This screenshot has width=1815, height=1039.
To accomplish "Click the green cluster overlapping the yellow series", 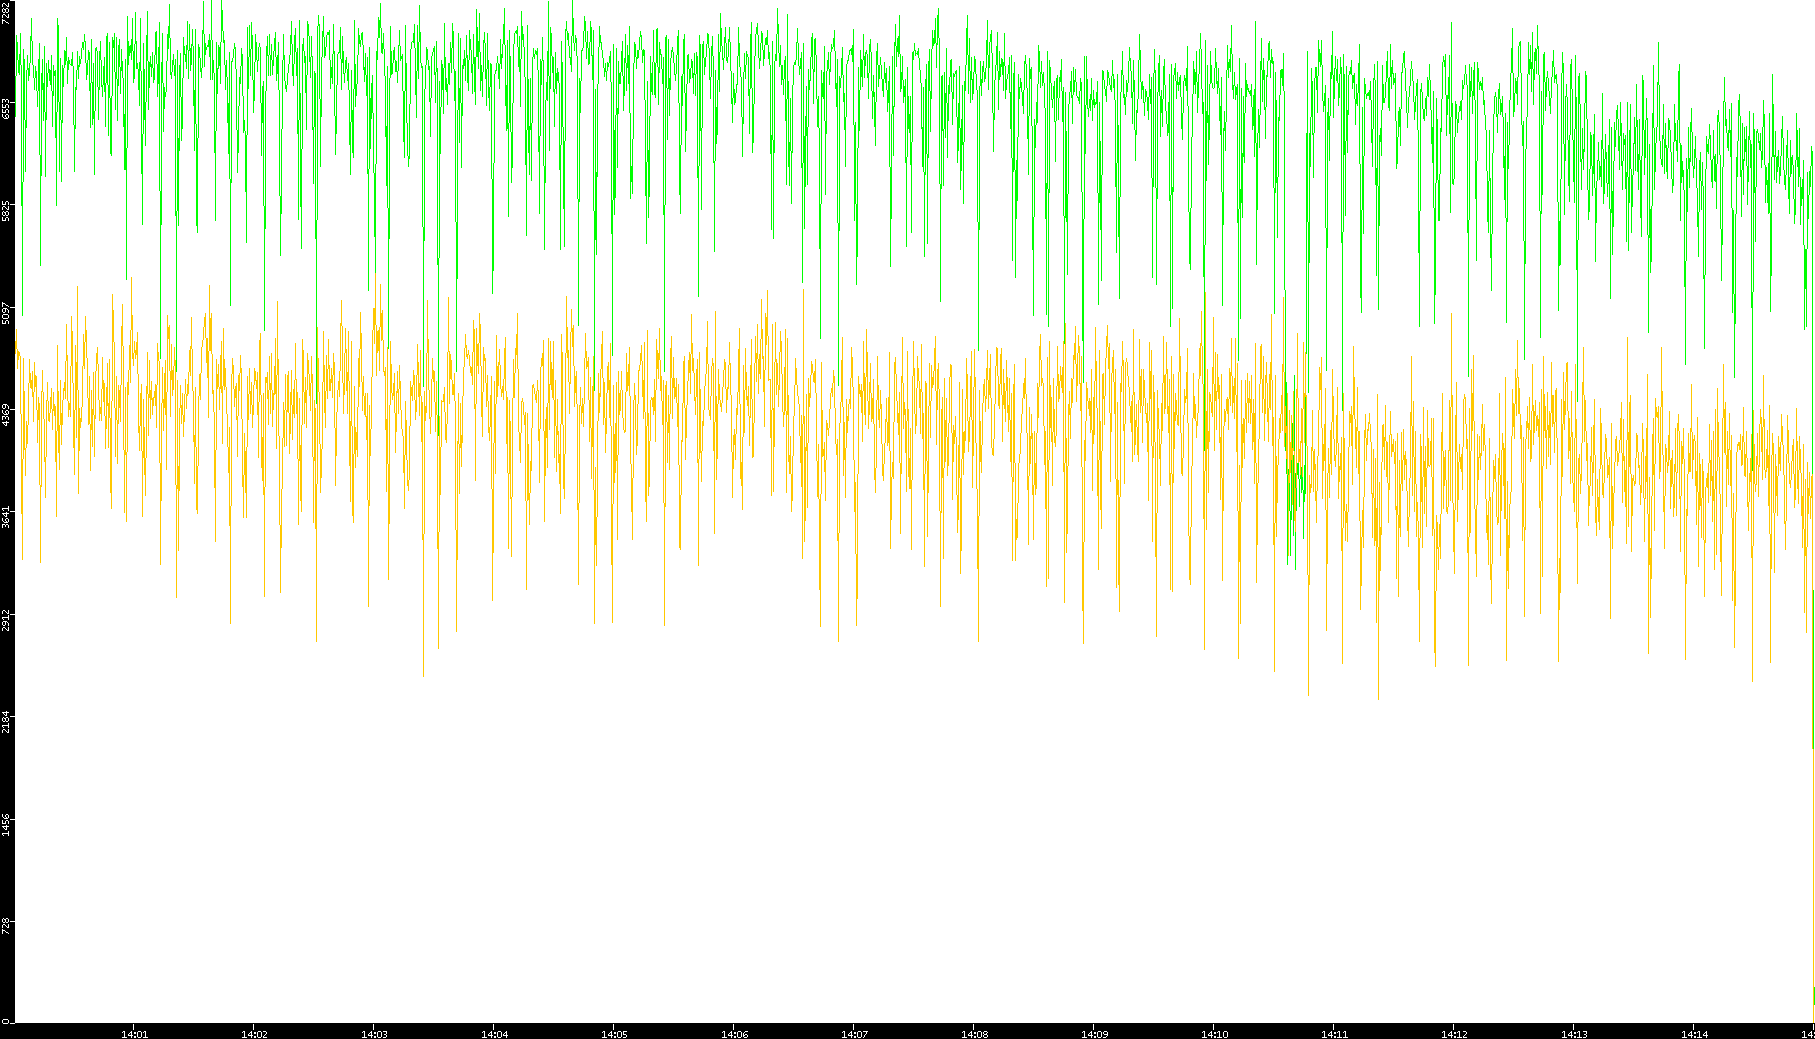I will coord(1294,470).
